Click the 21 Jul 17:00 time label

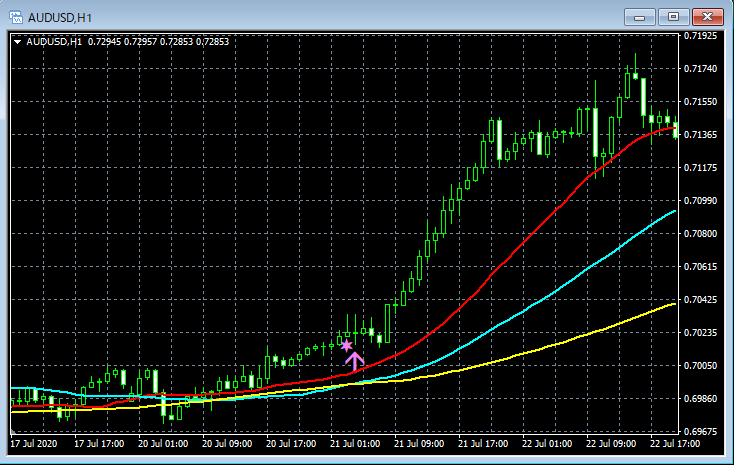click(x=483, y=443)
